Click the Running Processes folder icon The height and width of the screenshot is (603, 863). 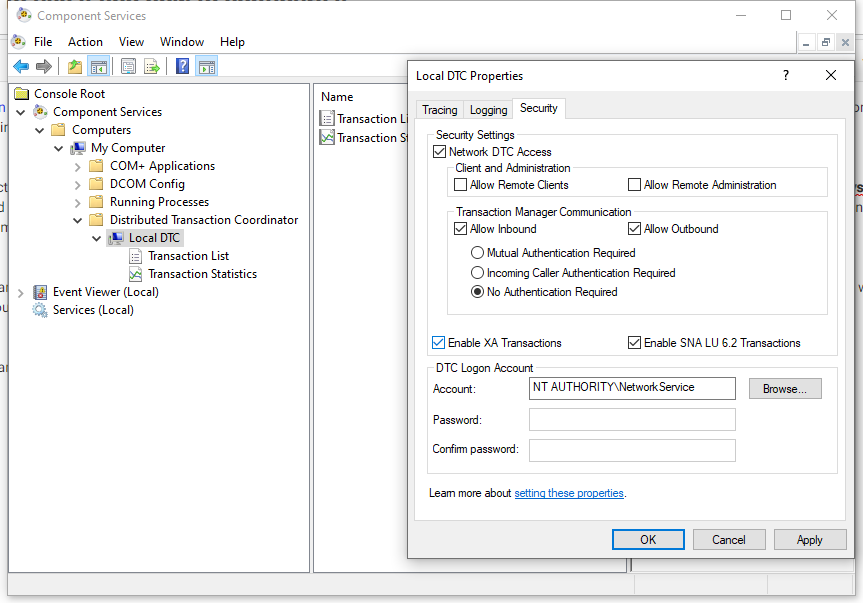point(96,202)
